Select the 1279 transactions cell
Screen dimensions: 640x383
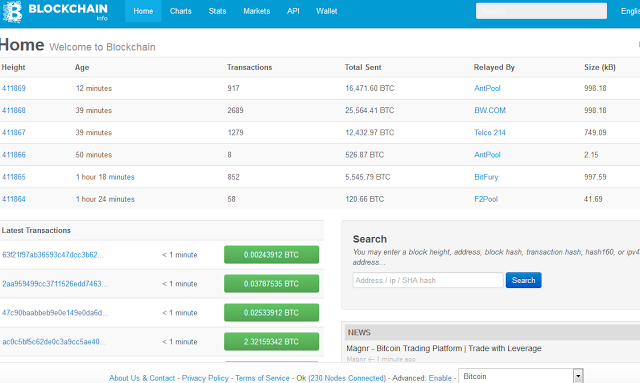point(236,132)
